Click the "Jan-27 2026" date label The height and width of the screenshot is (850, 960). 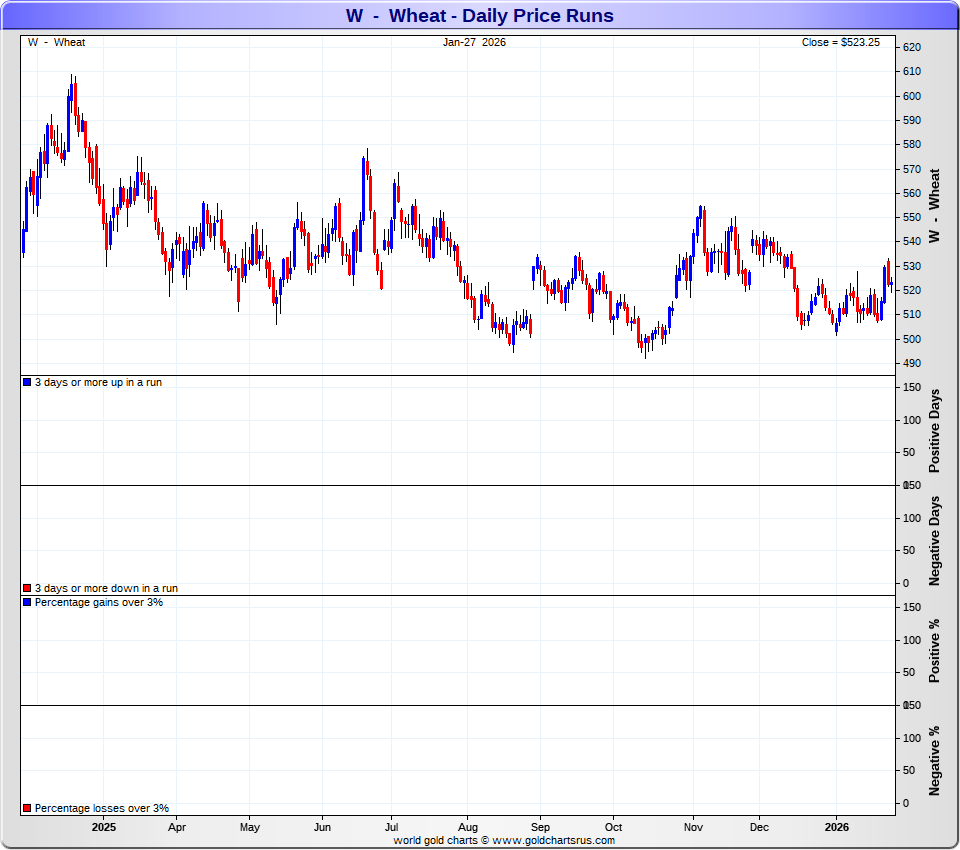point(475,42)
